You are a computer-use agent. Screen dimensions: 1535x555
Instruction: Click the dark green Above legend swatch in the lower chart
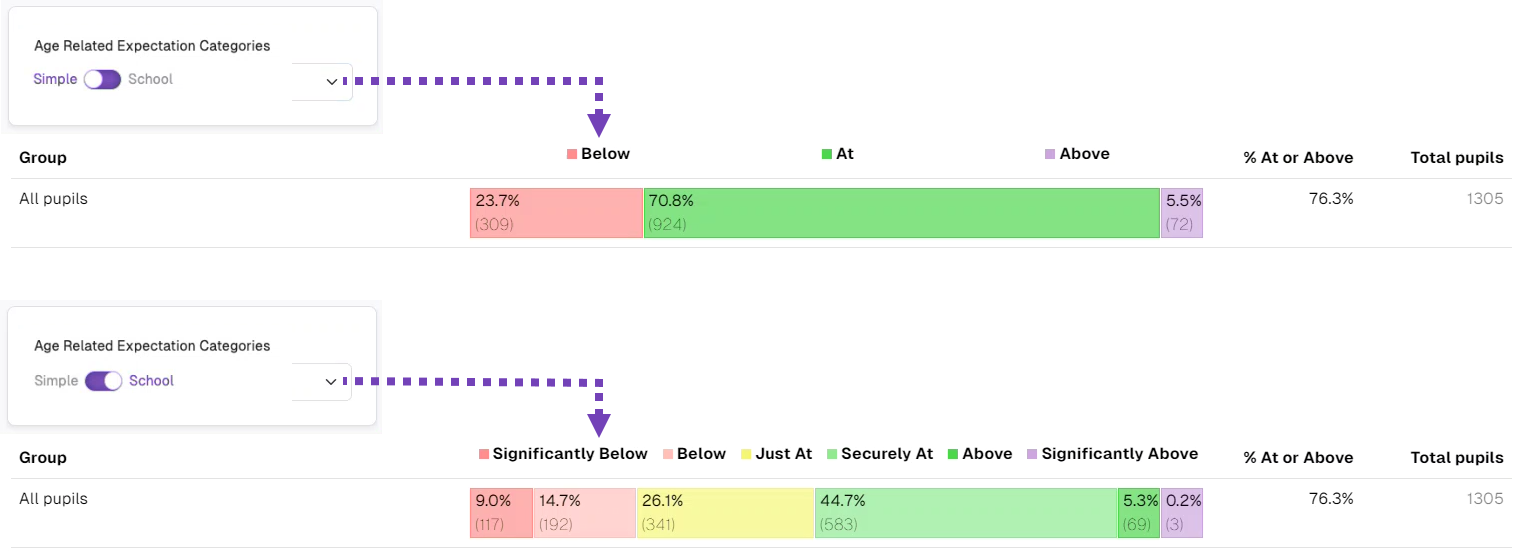point(953,455)
